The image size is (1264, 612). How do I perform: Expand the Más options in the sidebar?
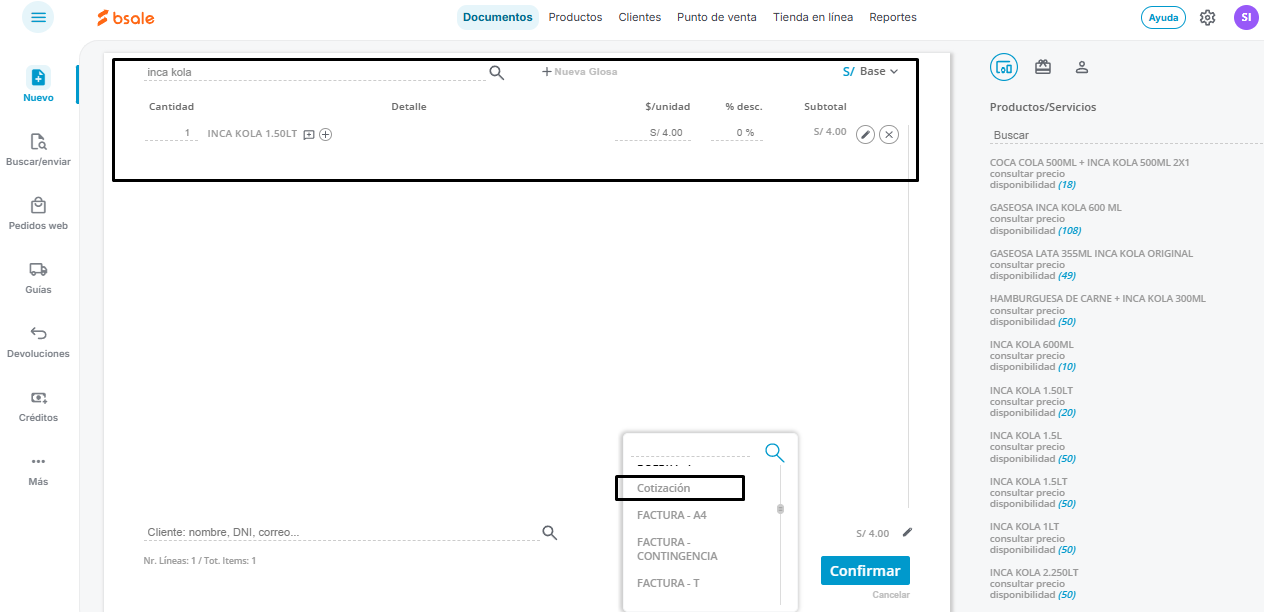(38, 470)
